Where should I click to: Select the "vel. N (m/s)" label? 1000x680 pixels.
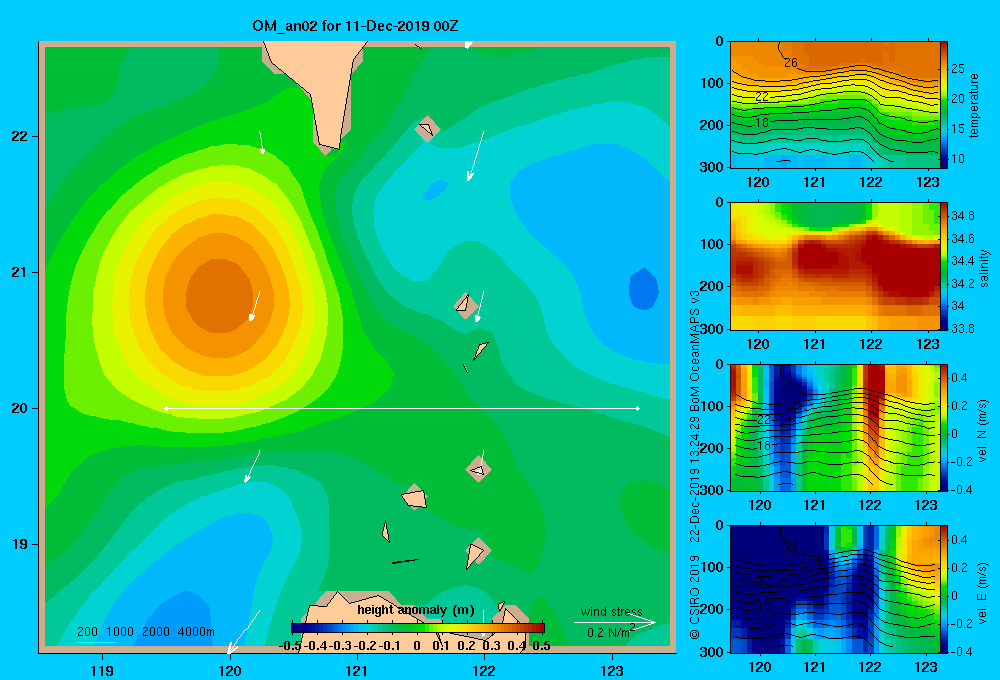(x=983, y=431)
